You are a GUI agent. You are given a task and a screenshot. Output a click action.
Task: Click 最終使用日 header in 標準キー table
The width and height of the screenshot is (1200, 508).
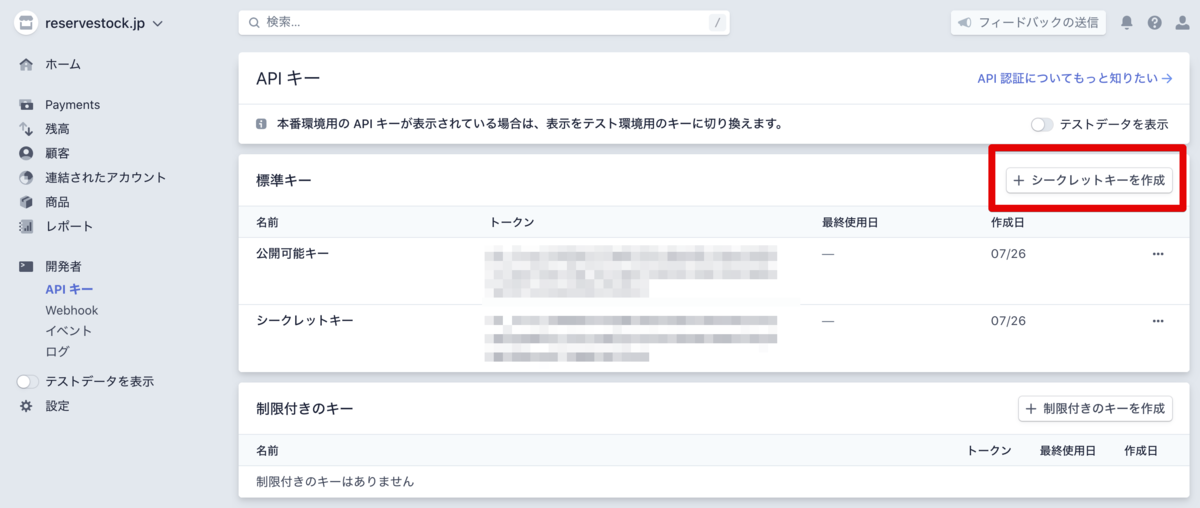tap(849, 222)
